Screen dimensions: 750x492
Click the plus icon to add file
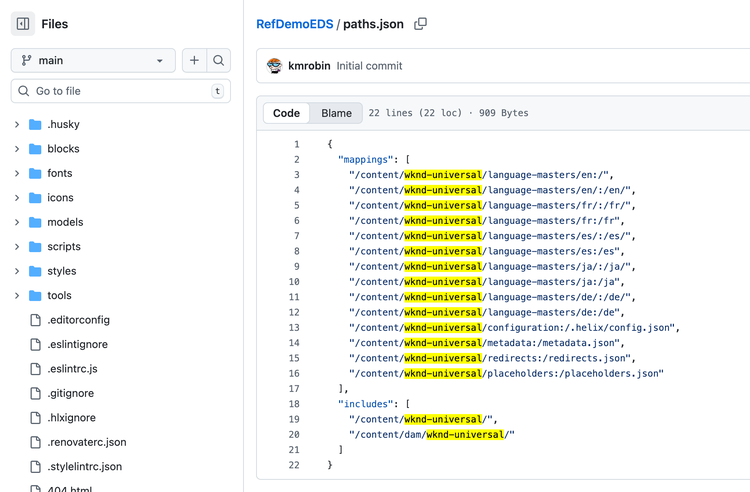[194, 61]
